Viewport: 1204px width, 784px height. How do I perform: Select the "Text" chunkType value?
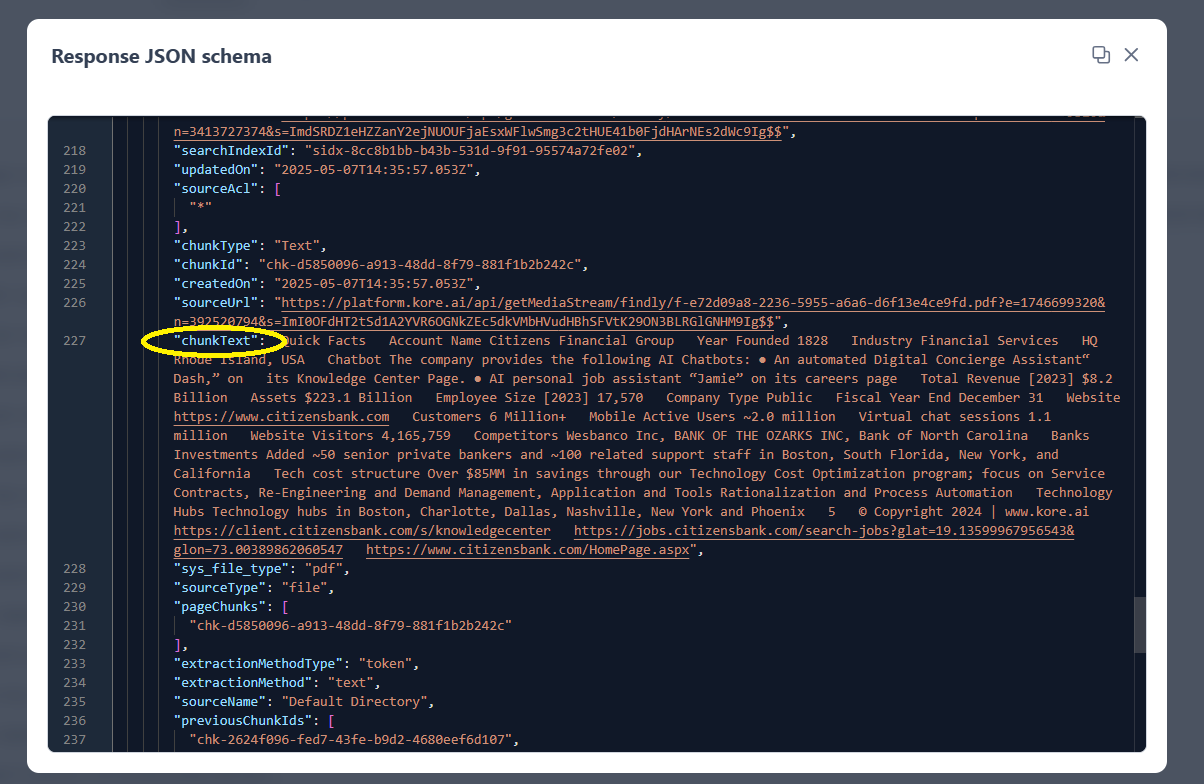click(x=296, y=246)
